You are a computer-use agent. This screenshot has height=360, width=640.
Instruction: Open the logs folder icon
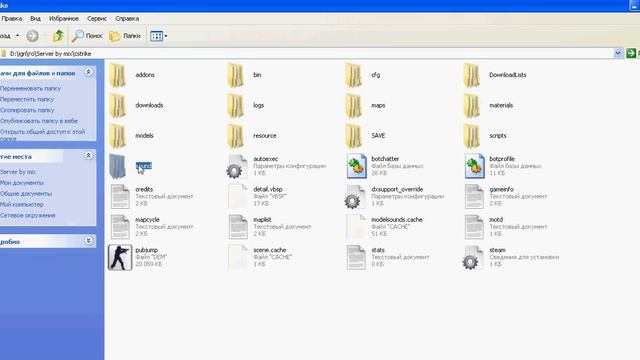236,106
